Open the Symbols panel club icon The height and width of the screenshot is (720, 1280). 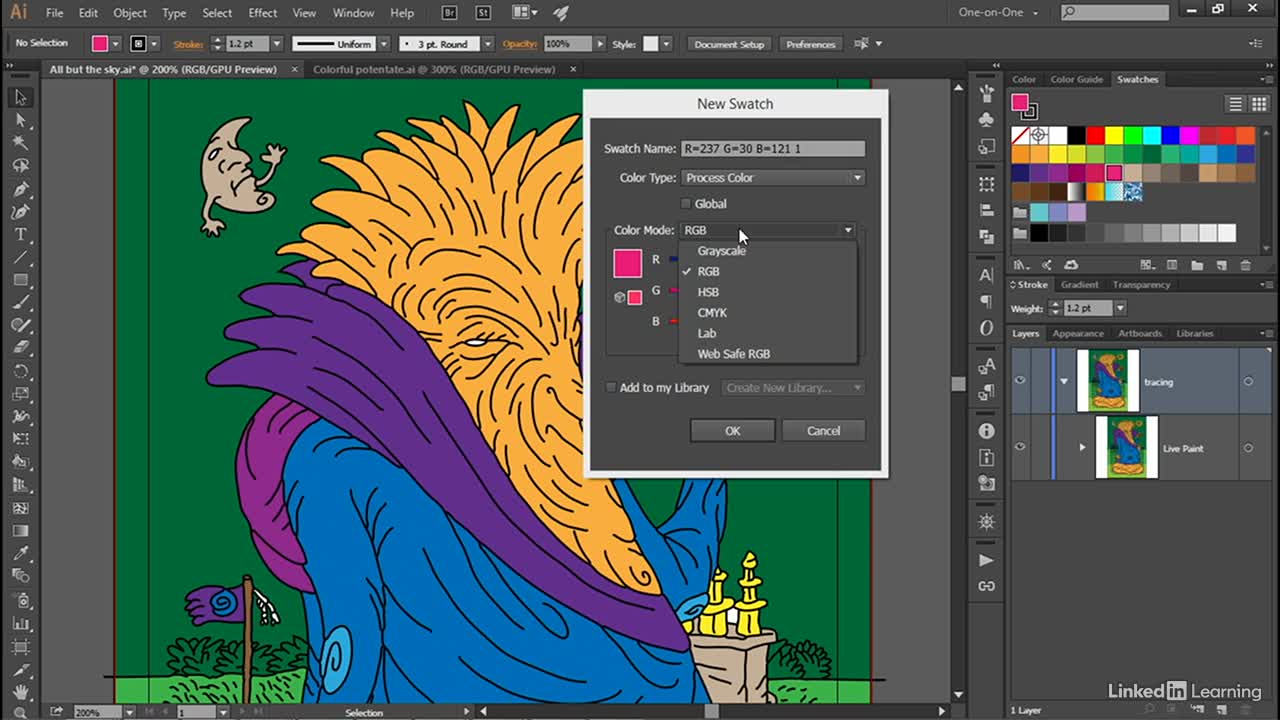pos(987,120)
